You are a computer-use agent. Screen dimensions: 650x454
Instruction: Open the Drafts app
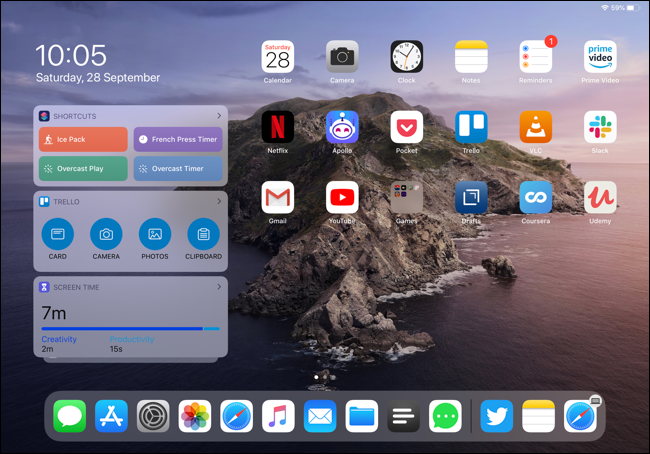pyautogui.click(x=471, y=197)
